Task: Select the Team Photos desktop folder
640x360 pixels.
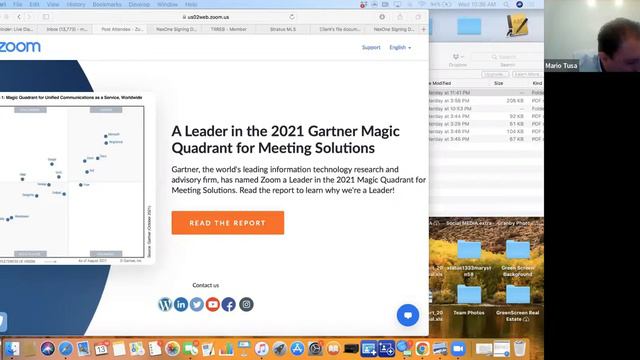Action: click(x=469, y=300)
